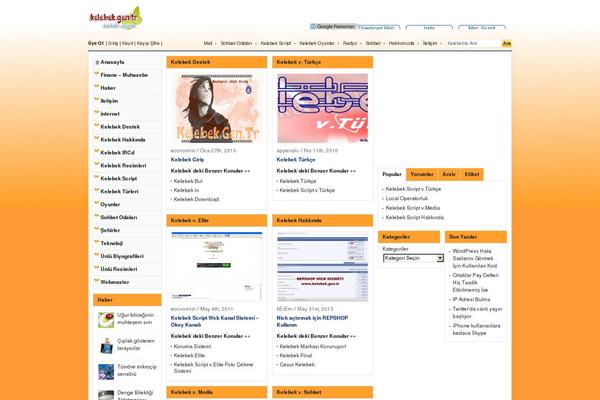Open Sohbet Odaları sidebar category
Viewport: 600px width, 400px height.
coord(119,217)
